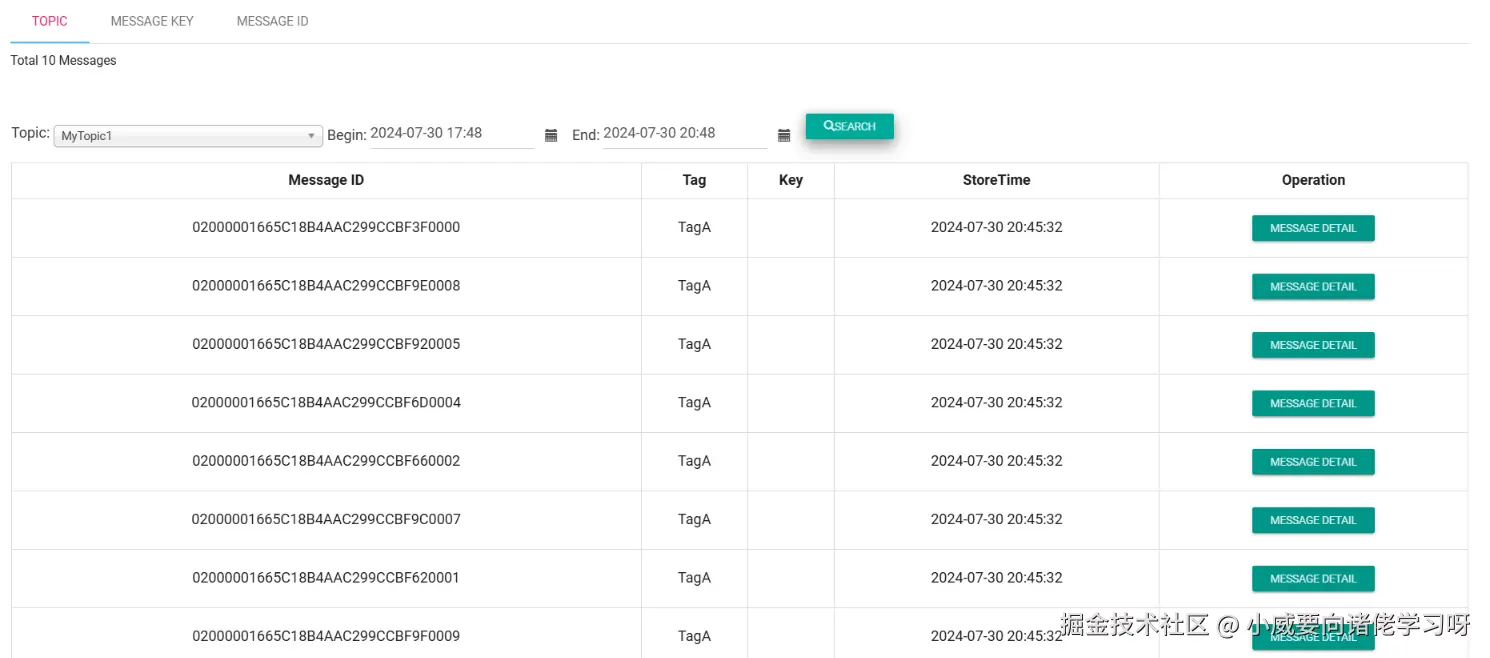The image size is (1490, 658).
Task: Click into the Begin date input field
Action: point(451,133)
